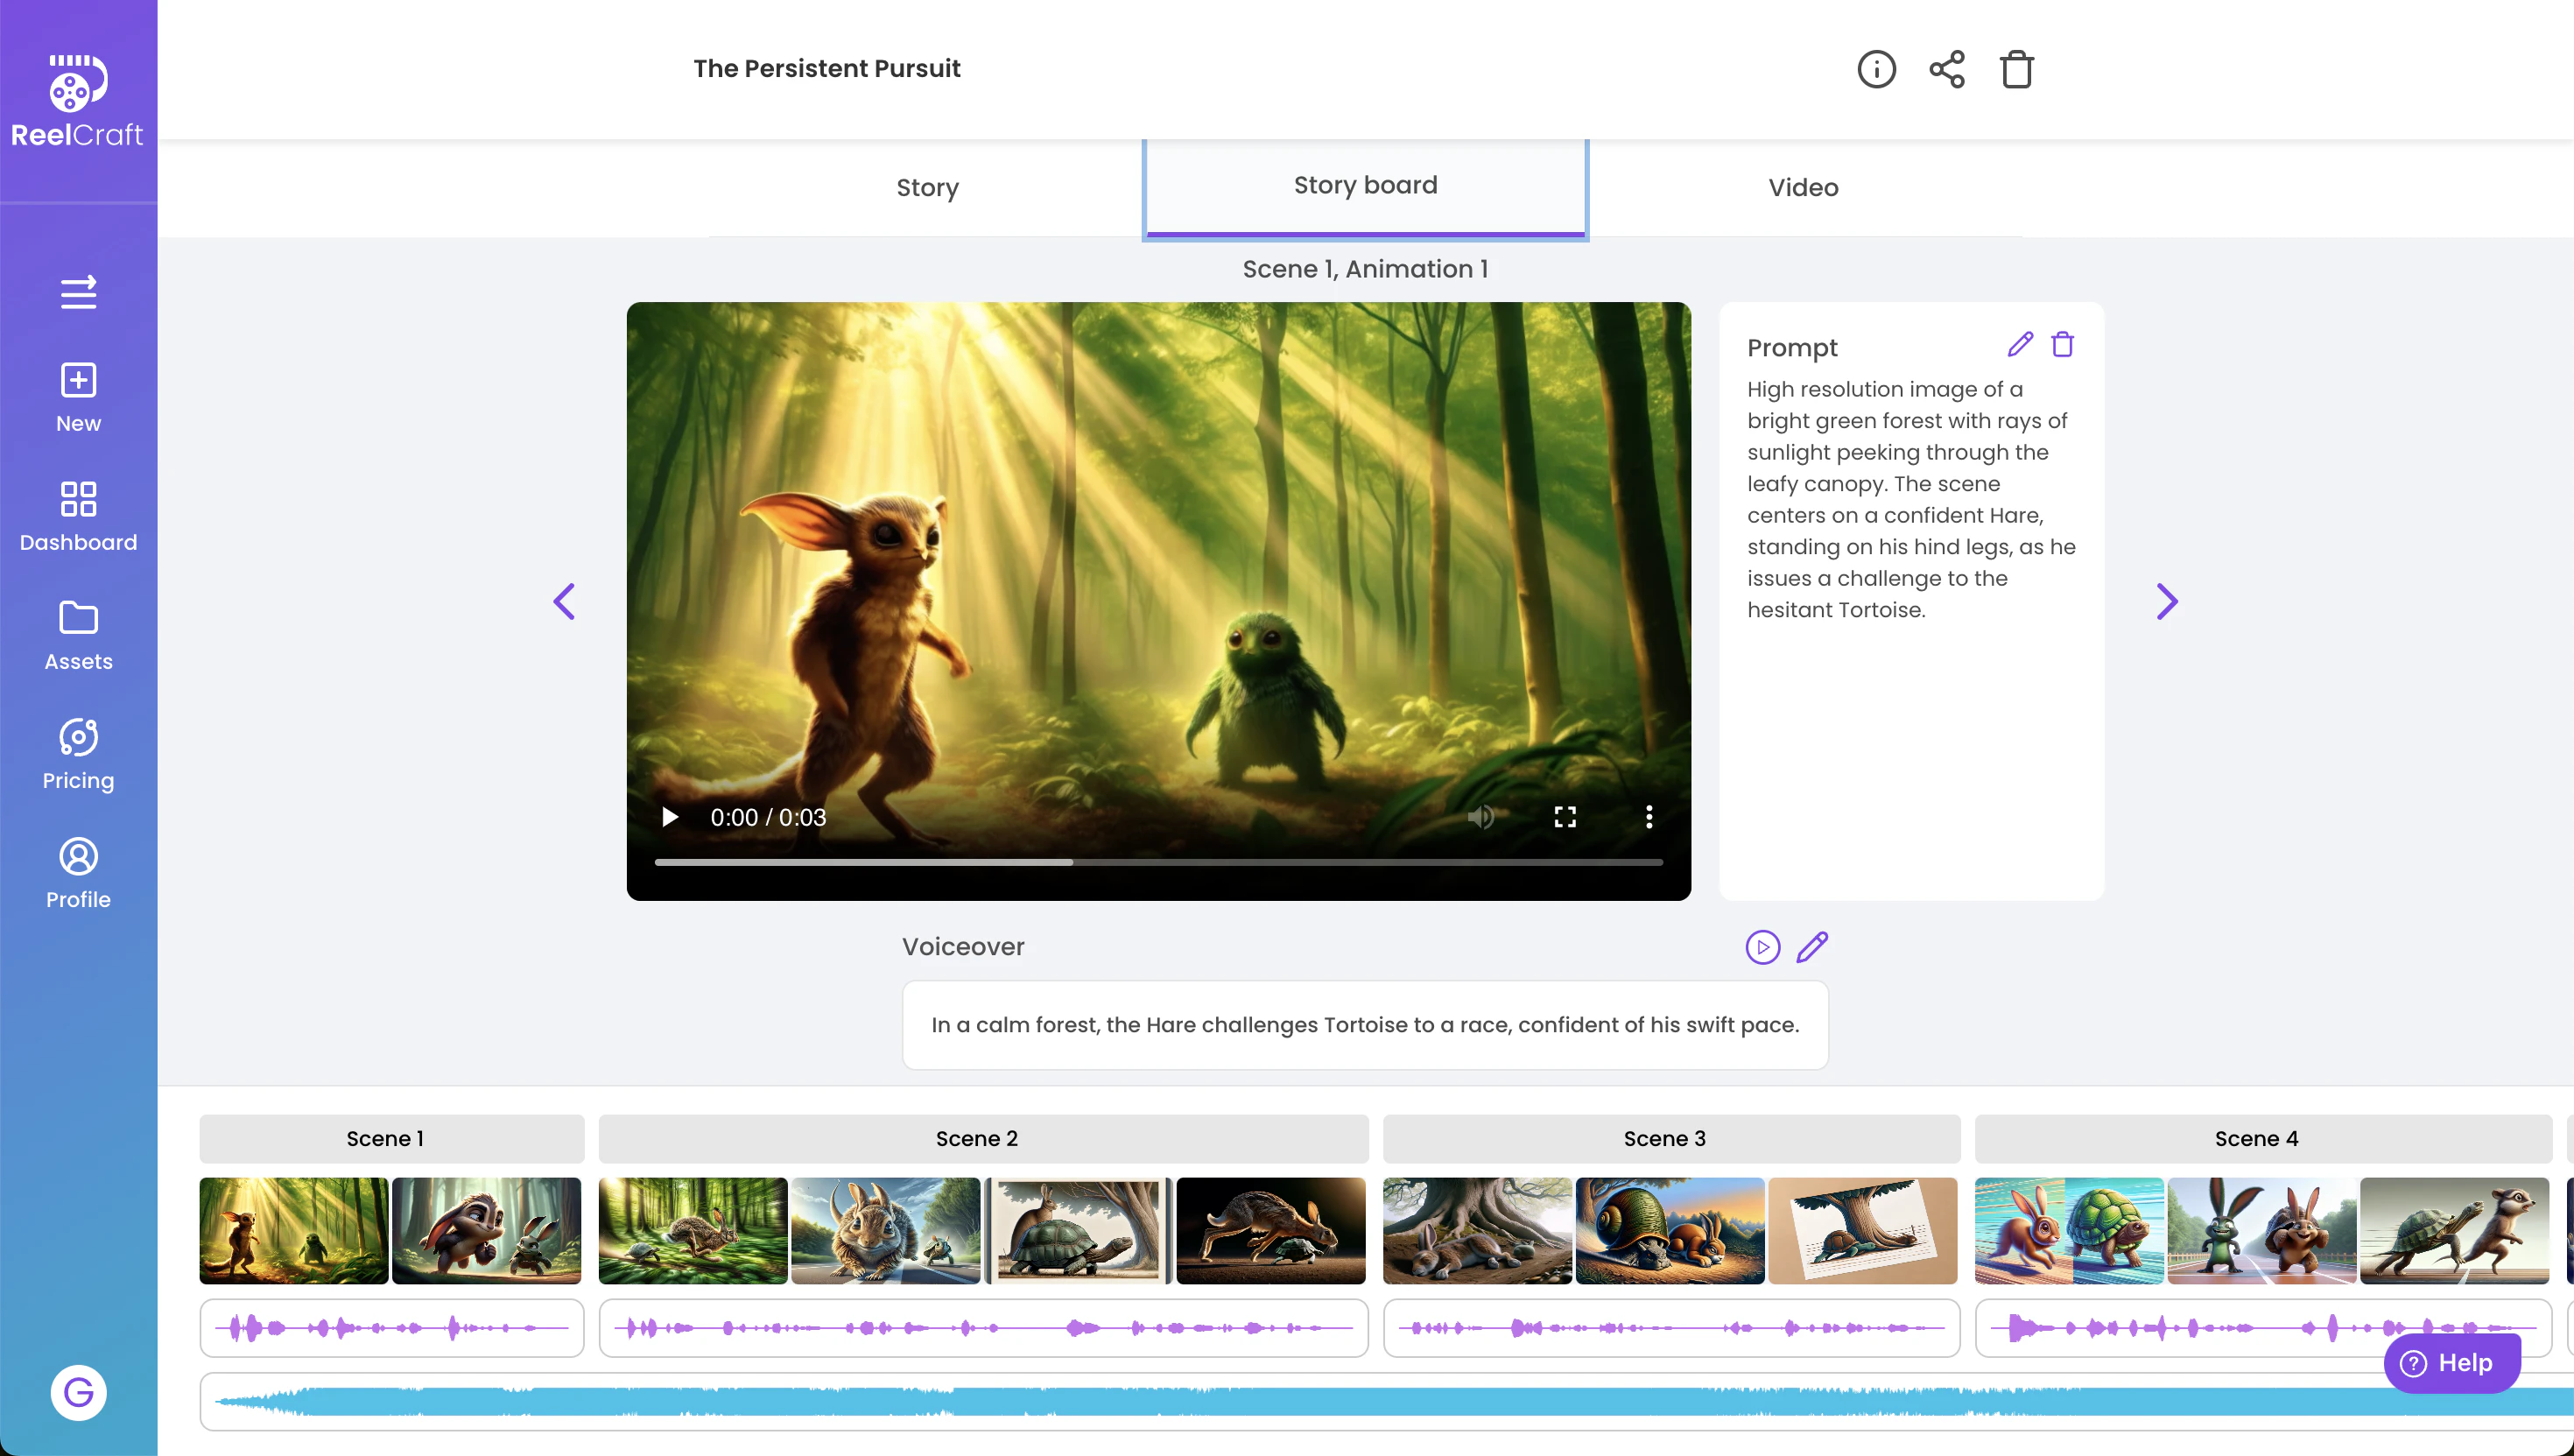This screenshot has width=2574, height=1456.
Task: Edit the Prompt with the pencil icon
Action: [2019, 344]
